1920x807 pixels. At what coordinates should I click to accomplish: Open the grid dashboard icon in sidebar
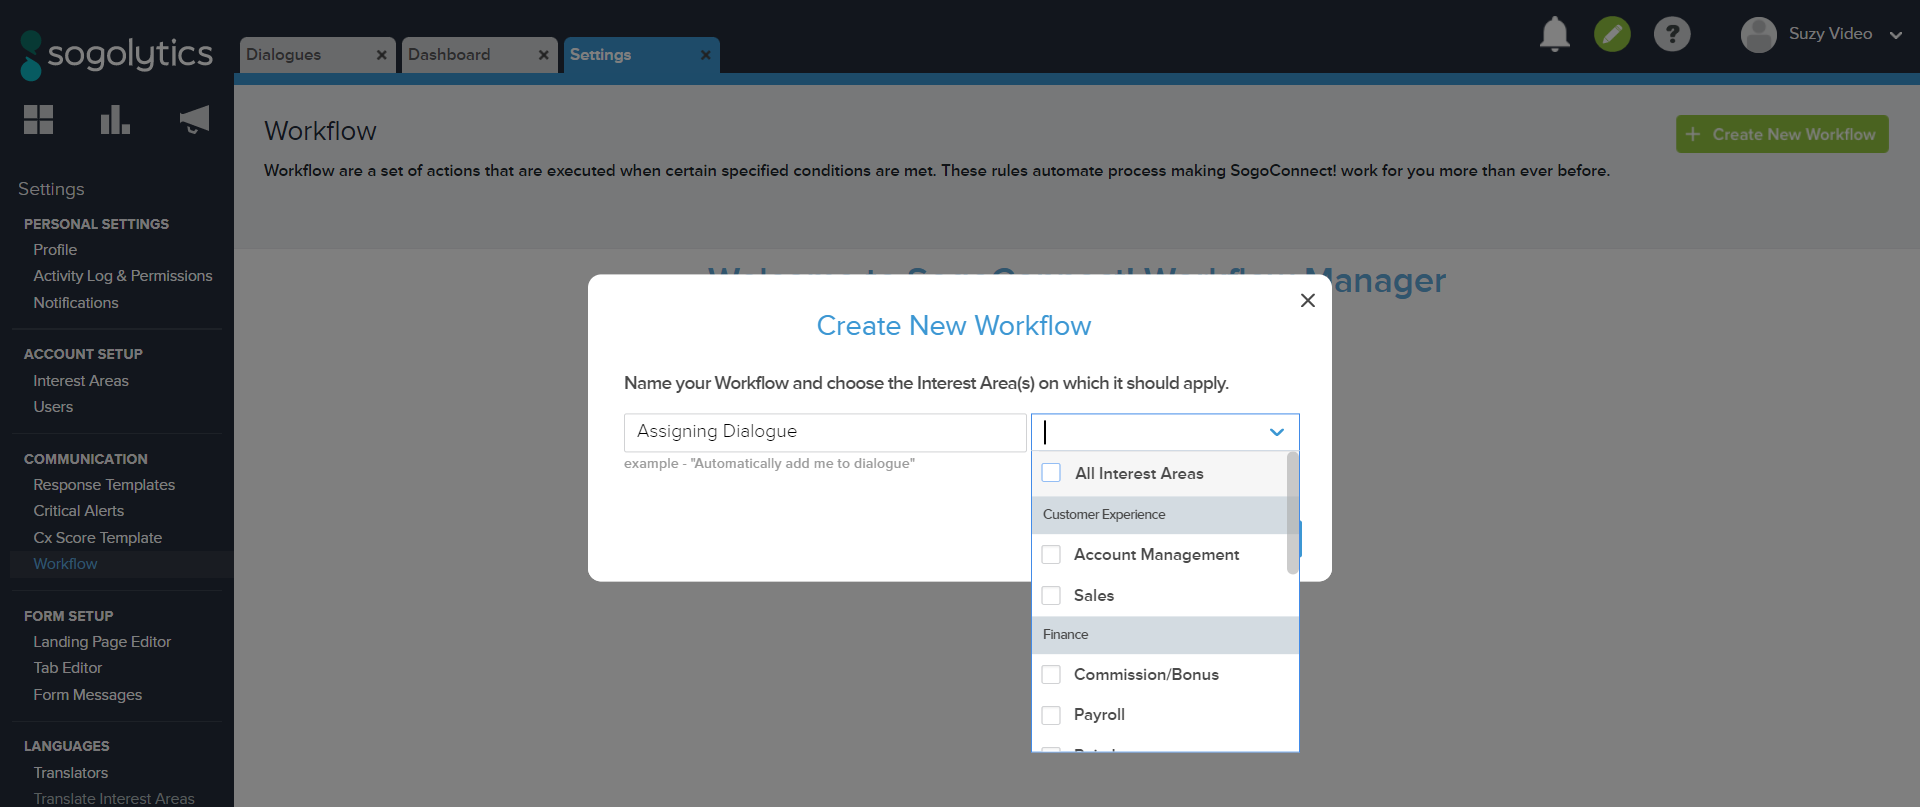39,120
